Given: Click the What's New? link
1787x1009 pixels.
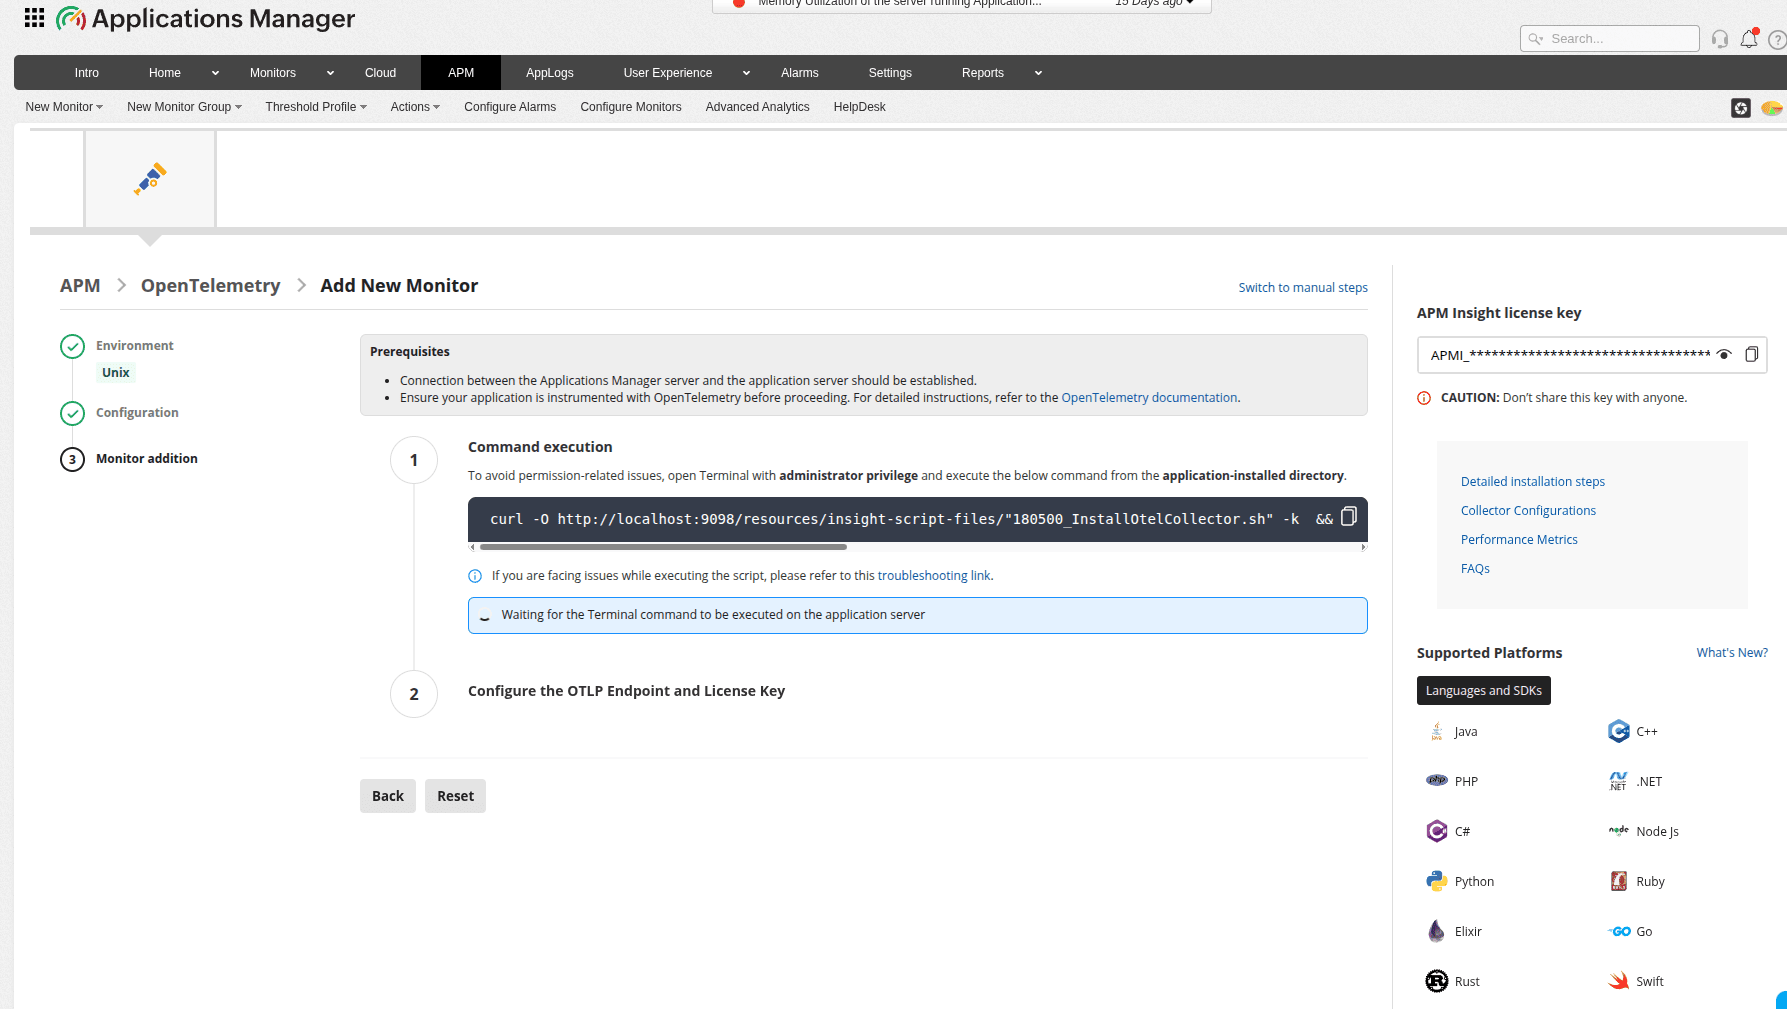Looking at the screenshot, I should tap(1732, 653).
